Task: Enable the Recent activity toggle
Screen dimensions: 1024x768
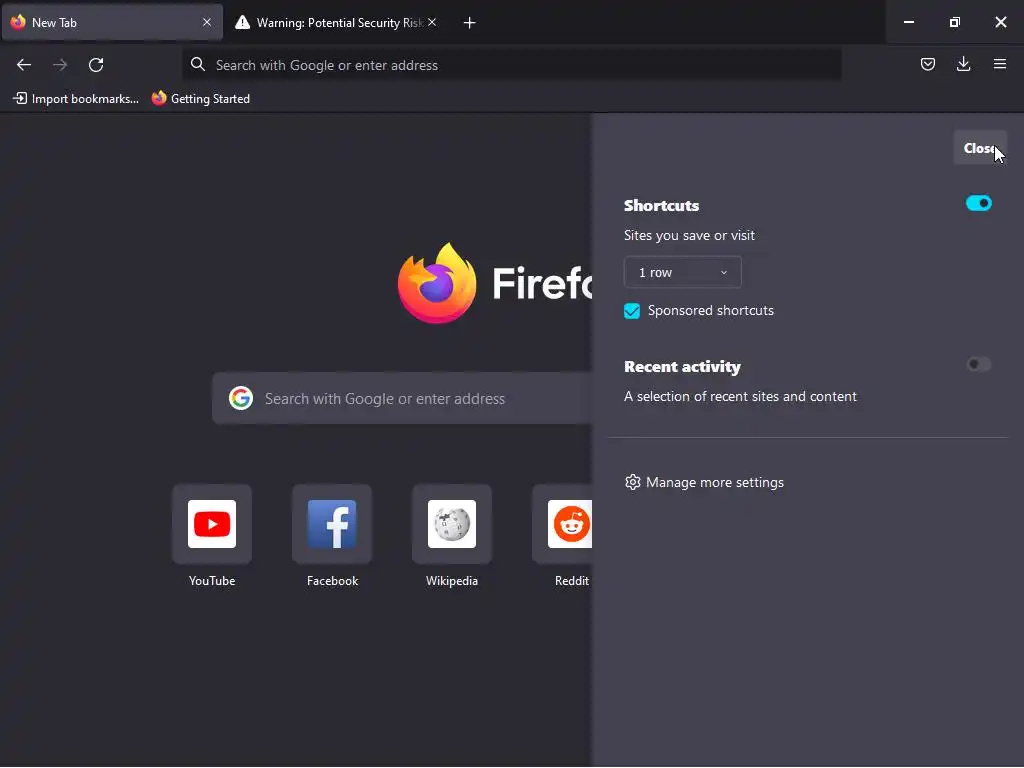Action: coord(978,364)
